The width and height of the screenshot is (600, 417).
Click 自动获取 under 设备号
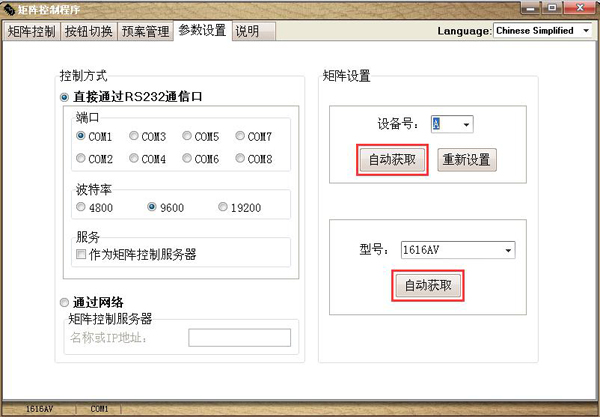[392, 160]
